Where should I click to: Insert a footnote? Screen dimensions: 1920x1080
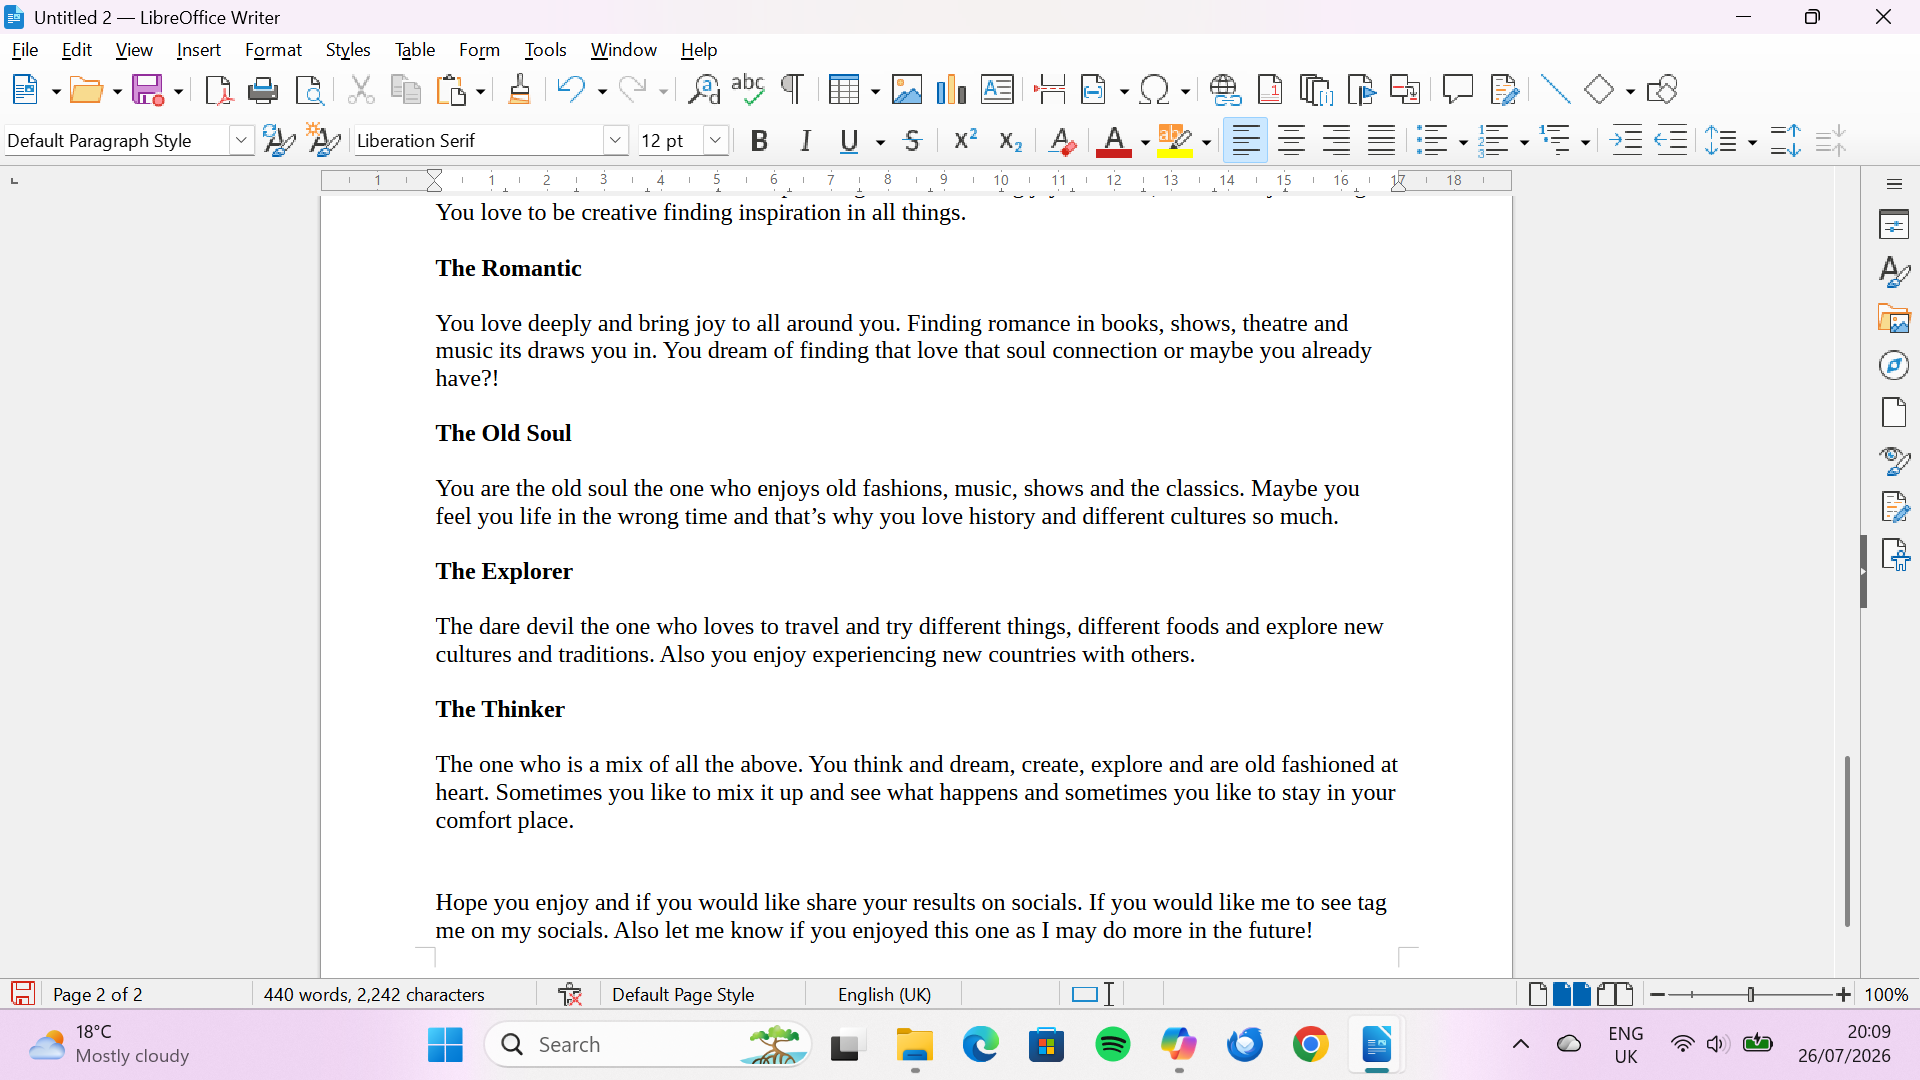(x=1270, y=90)
